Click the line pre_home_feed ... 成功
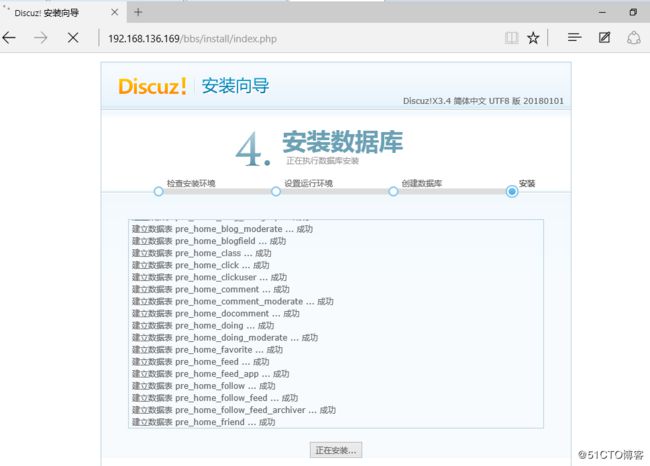Screen dimensions: 650x466 tap(201, 362)
